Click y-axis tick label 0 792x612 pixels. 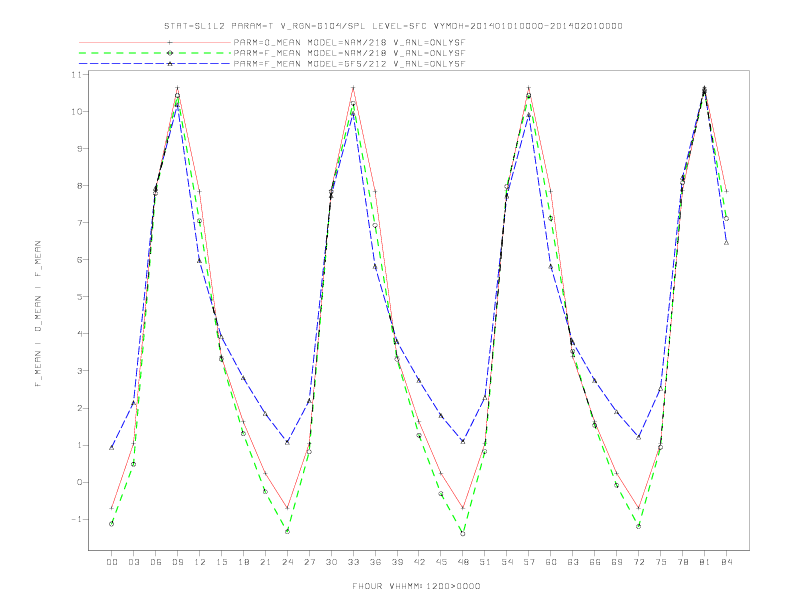(80, 482)
